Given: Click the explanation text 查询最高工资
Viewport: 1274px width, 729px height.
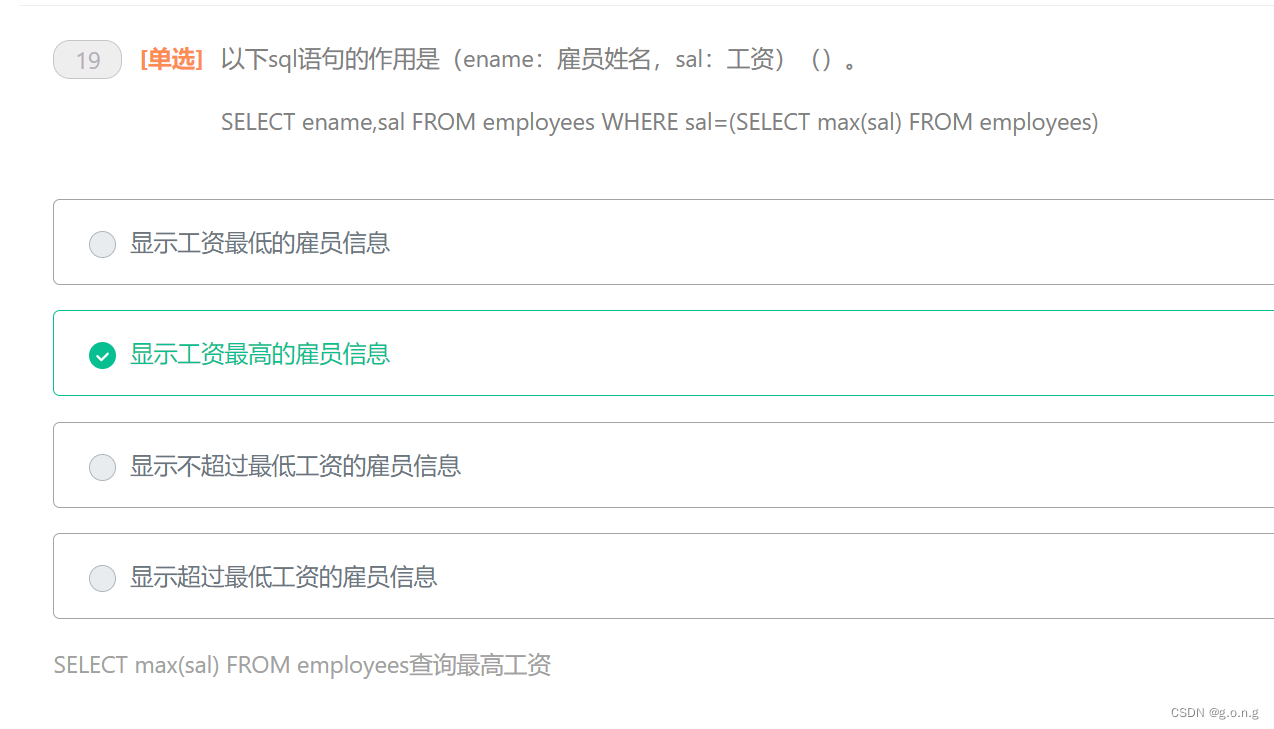Looking at the screenshot, I should [x=301, y=664].
